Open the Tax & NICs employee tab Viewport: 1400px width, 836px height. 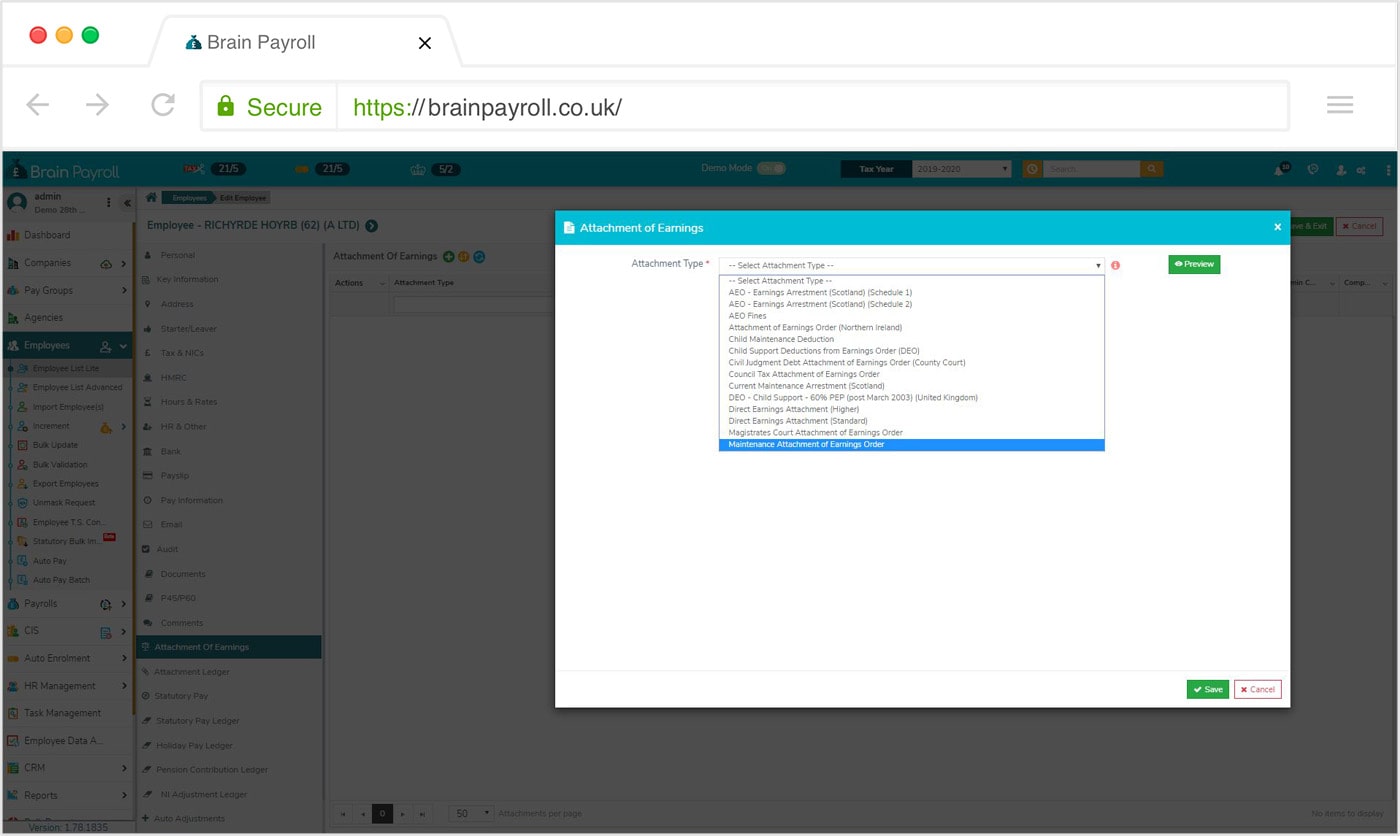pyautogui.click(x=229, y=353)
